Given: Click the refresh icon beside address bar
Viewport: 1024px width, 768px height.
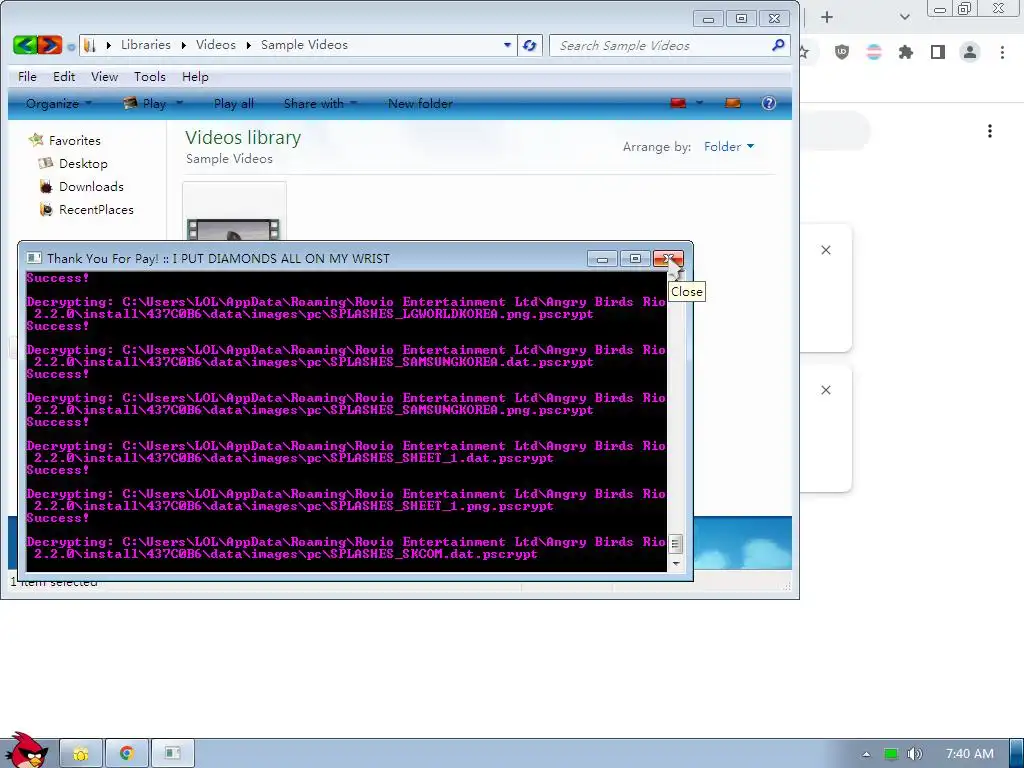Looking at the screenshot, I should [x=530, y=45].
